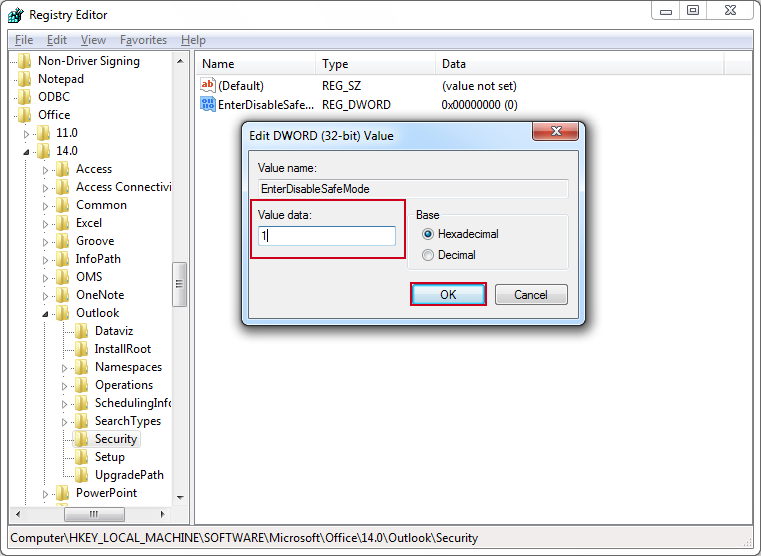The image size is (761, 556).
Task: Click the OMS folder icon
Action: [63, 277]
